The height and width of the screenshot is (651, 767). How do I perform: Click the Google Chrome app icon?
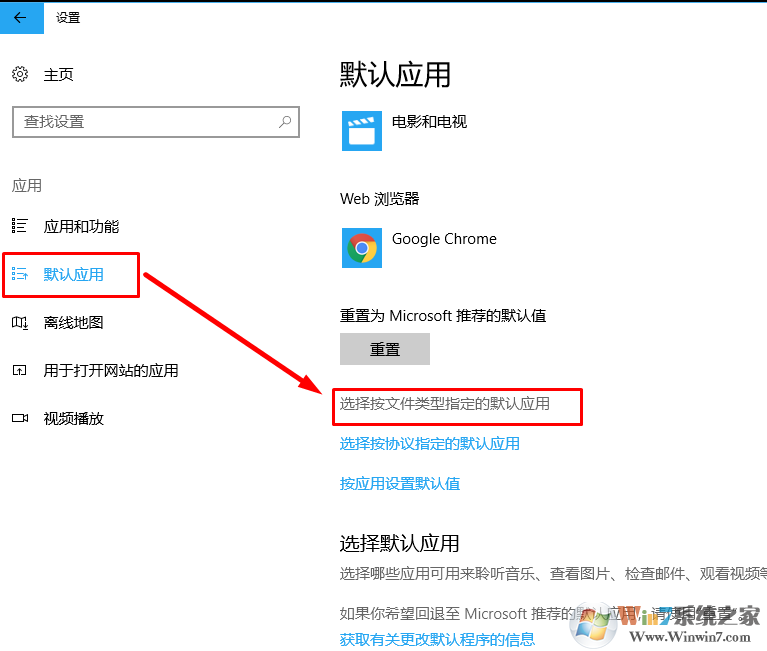click(x=362, y=248)
